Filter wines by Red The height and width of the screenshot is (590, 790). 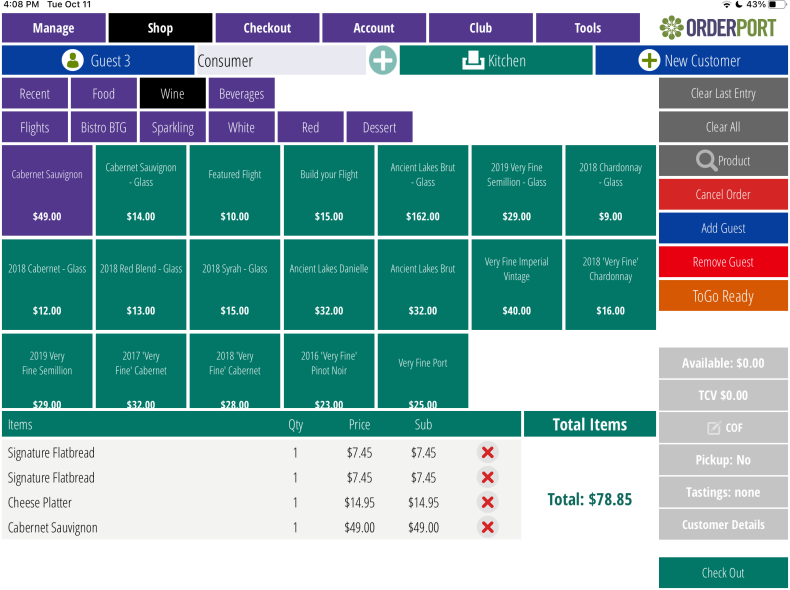click(x=311, y=127)
